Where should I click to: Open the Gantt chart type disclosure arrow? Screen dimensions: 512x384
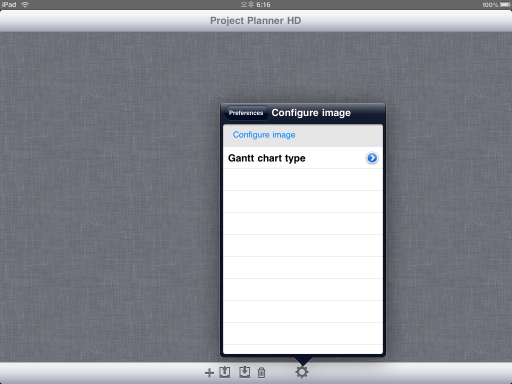tap(372, 158)
